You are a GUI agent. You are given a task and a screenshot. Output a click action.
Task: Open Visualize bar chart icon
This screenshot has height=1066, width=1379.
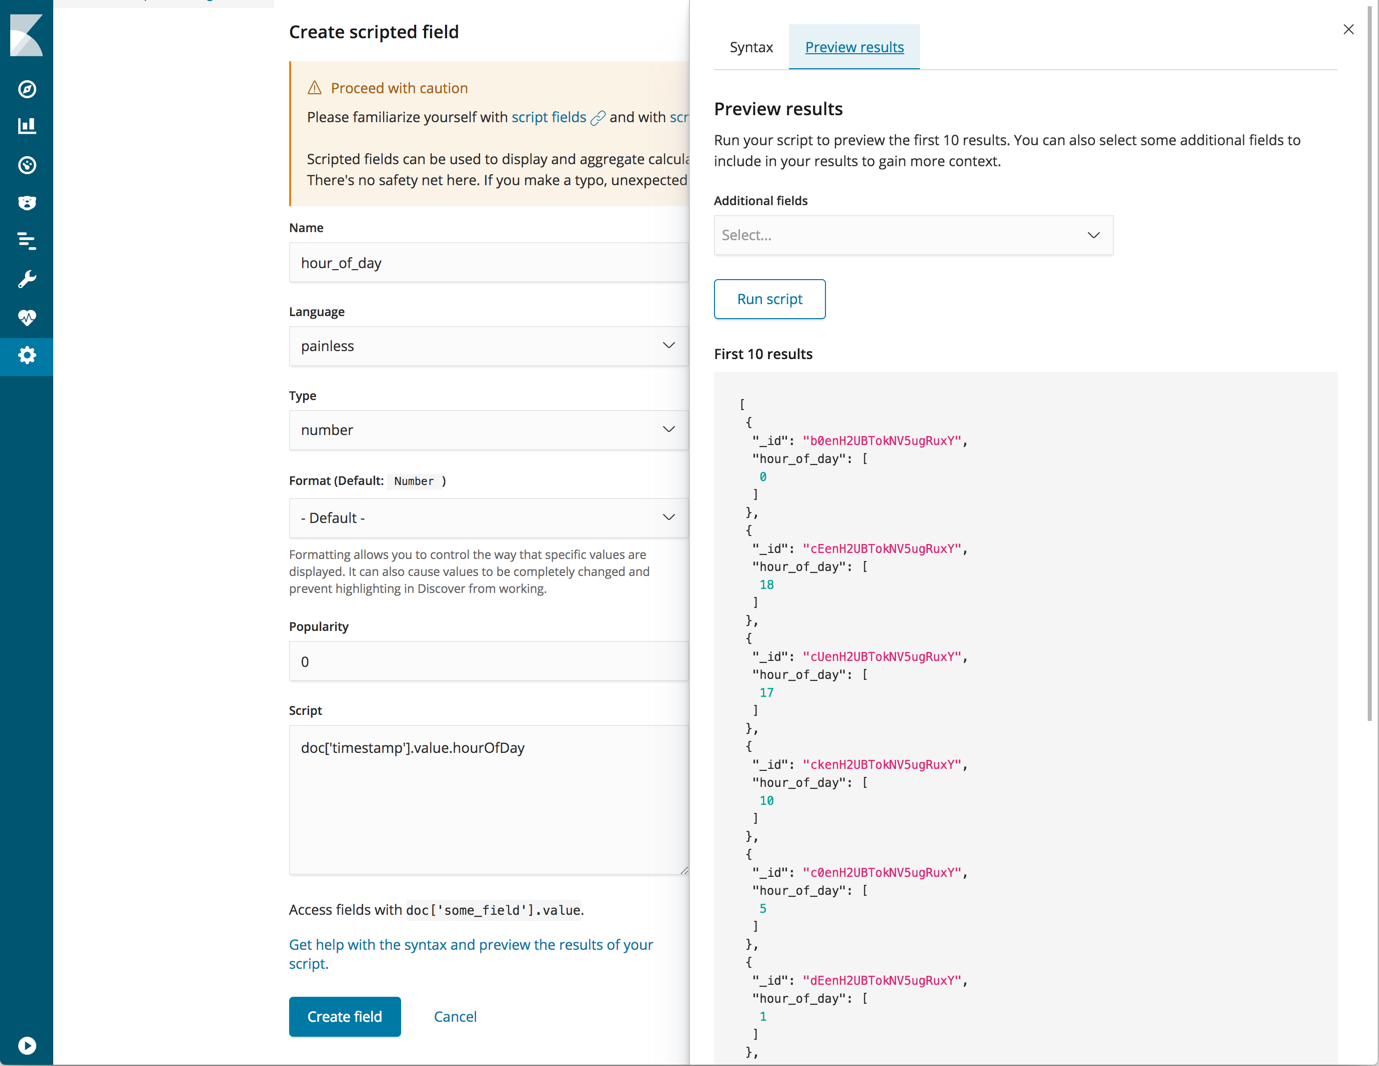pyautogui.click(x=27, y=126)
